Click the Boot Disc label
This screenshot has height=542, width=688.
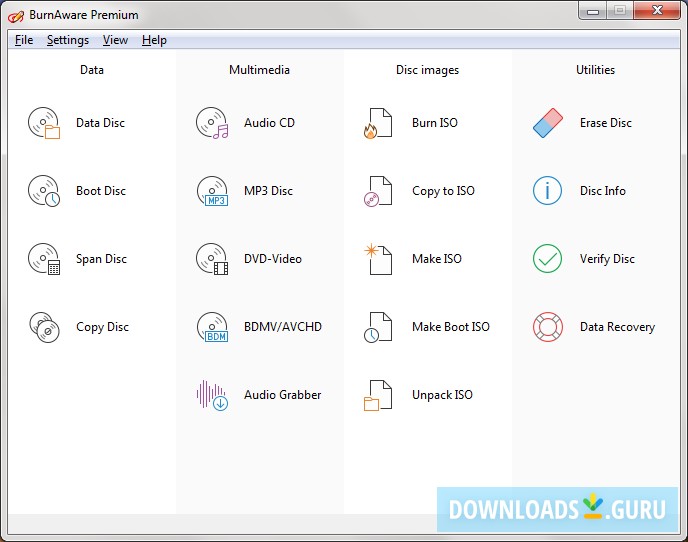[101, 191]
